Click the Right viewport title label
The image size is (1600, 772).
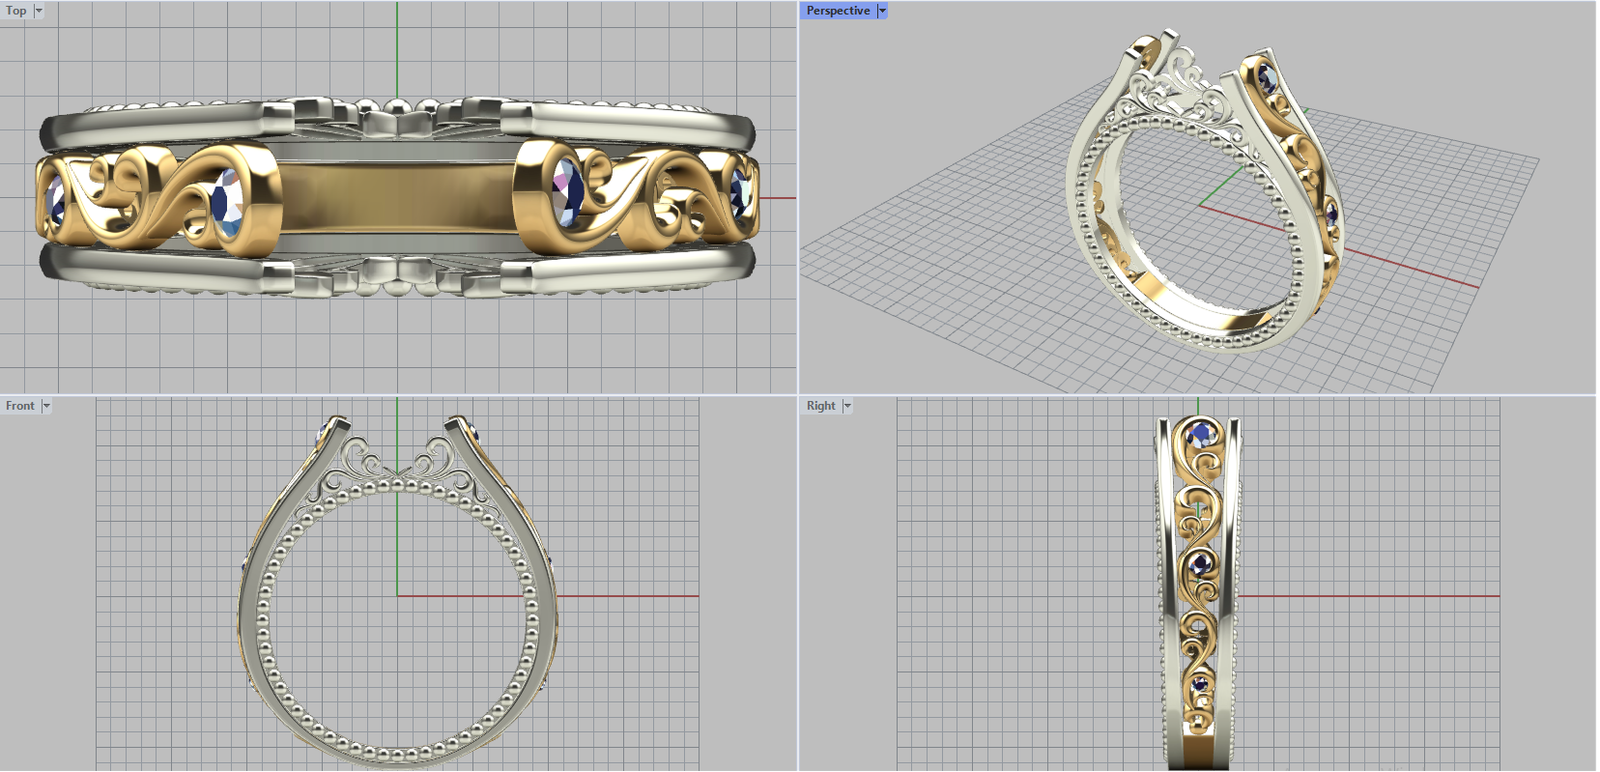pyautogui.click(x=820, y=406)
